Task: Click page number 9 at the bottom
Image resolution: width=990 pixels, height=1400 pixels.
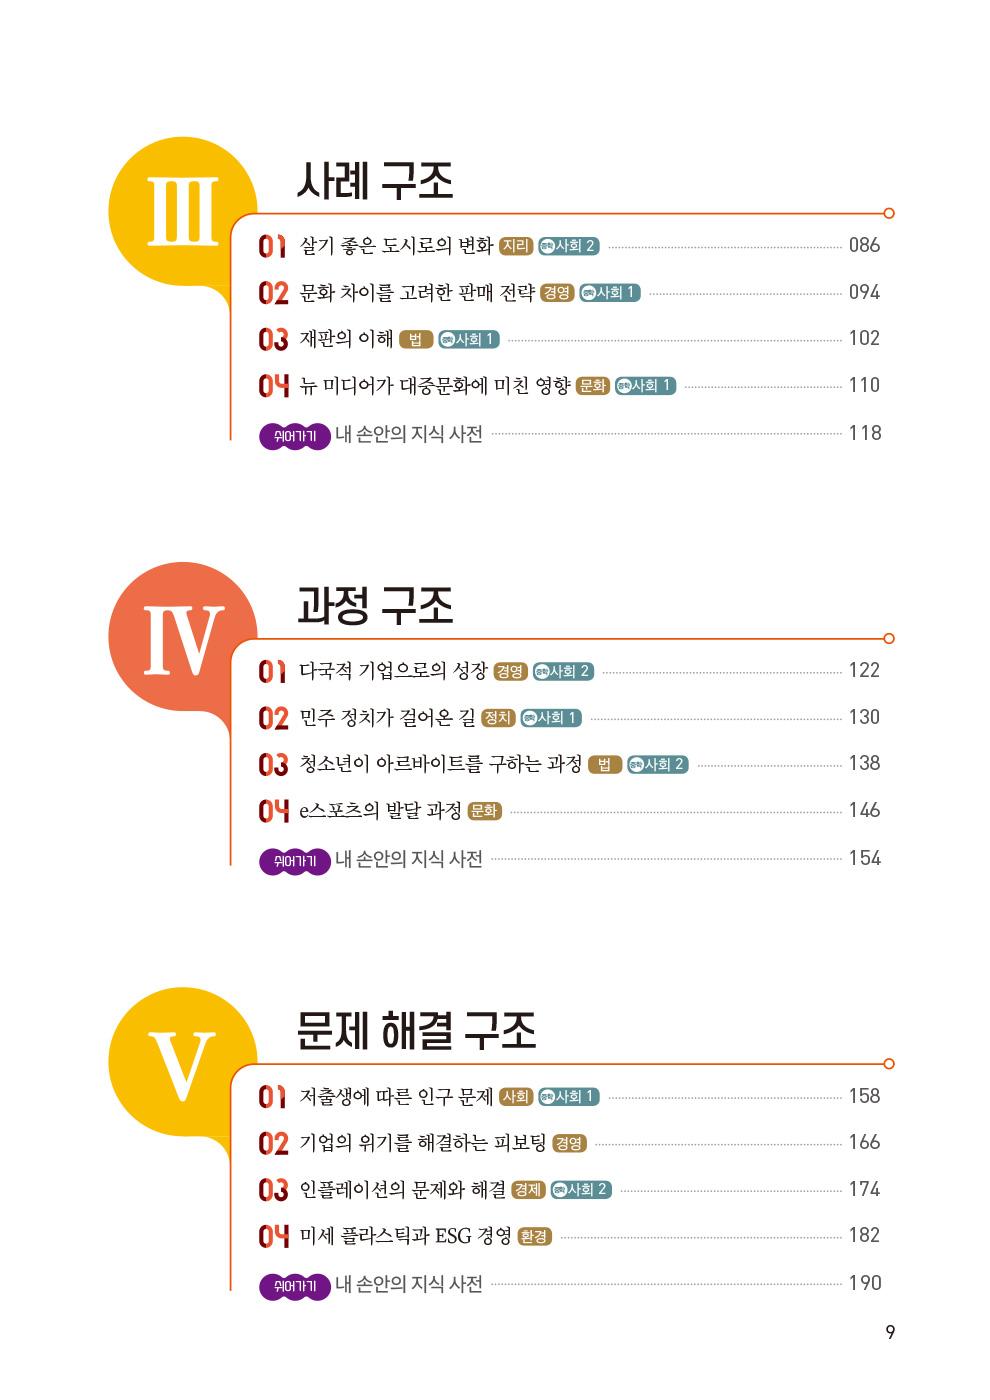Action: pyautogui.click(x=890, y=1332)
